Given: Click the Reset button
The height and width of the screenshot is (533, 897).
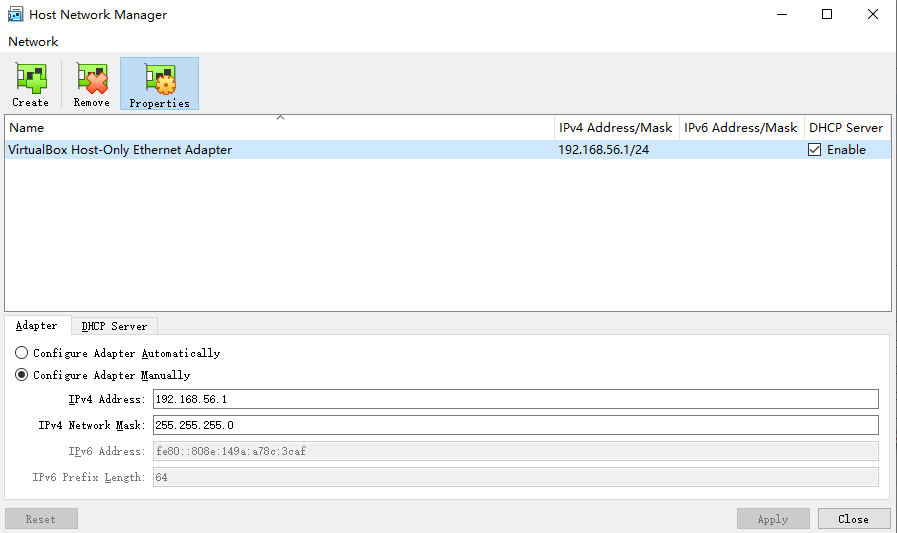Looking at the screenshot, I should click(x=41, y=519).
